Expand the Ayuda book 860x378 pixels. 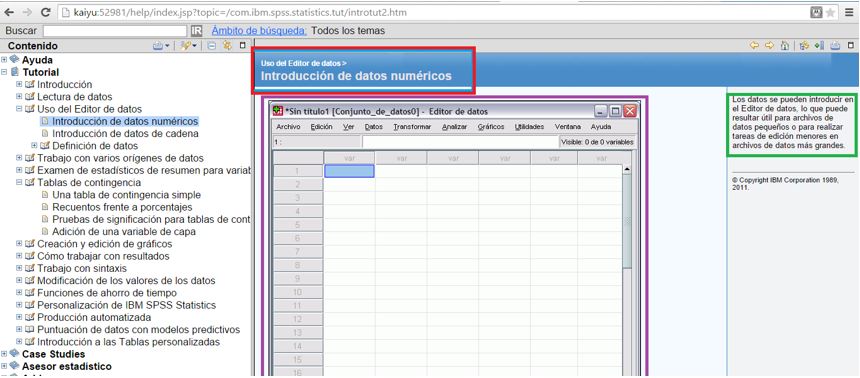(4, 60)
